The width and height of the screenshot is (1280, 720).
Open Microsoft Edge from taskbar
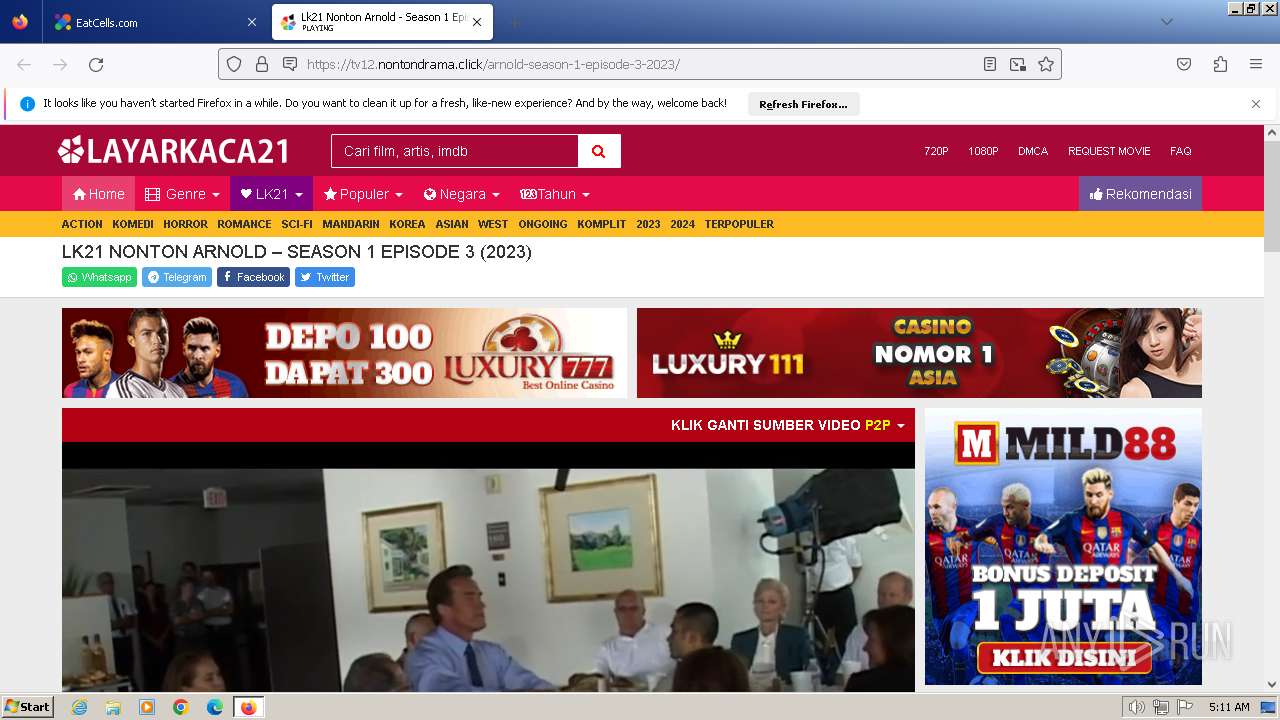click(x=215, y=707)
